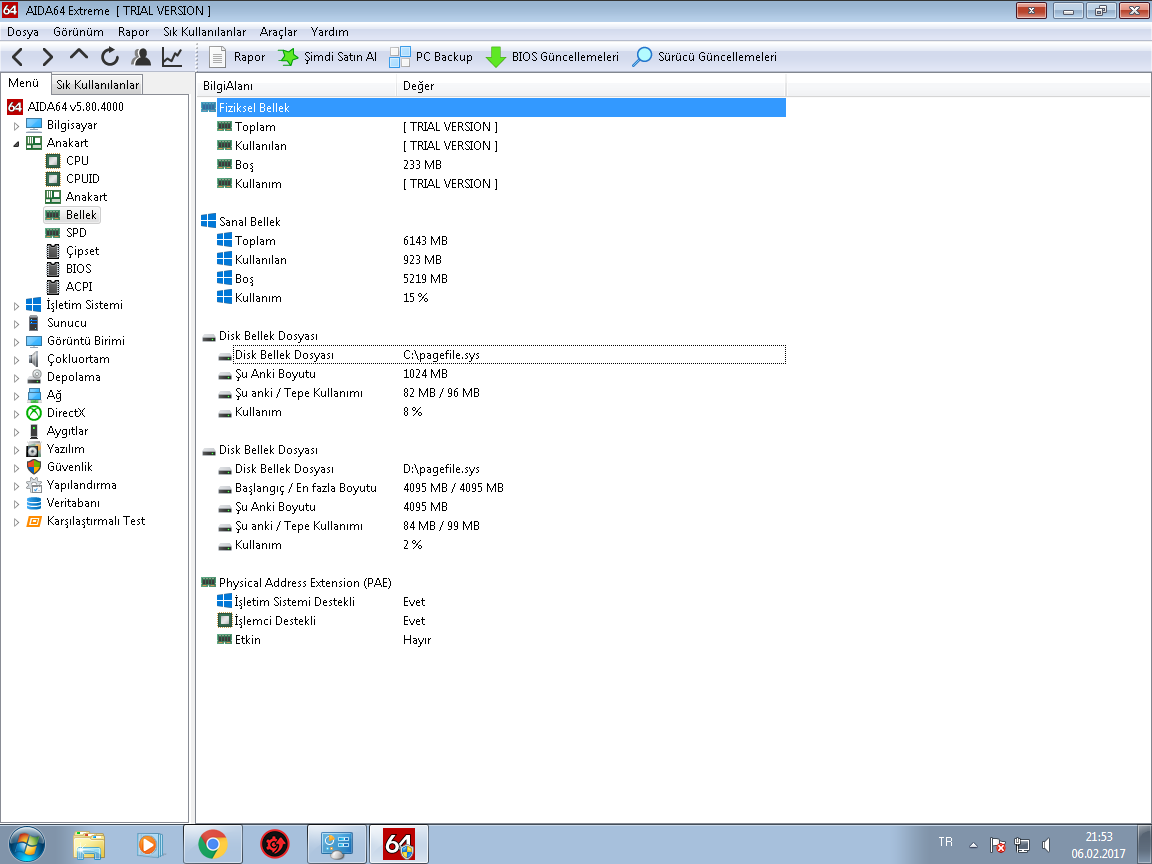Open PC Backup from the toolbar
Viewport: 1152px width, 864px height.
(x=431, y=57)
